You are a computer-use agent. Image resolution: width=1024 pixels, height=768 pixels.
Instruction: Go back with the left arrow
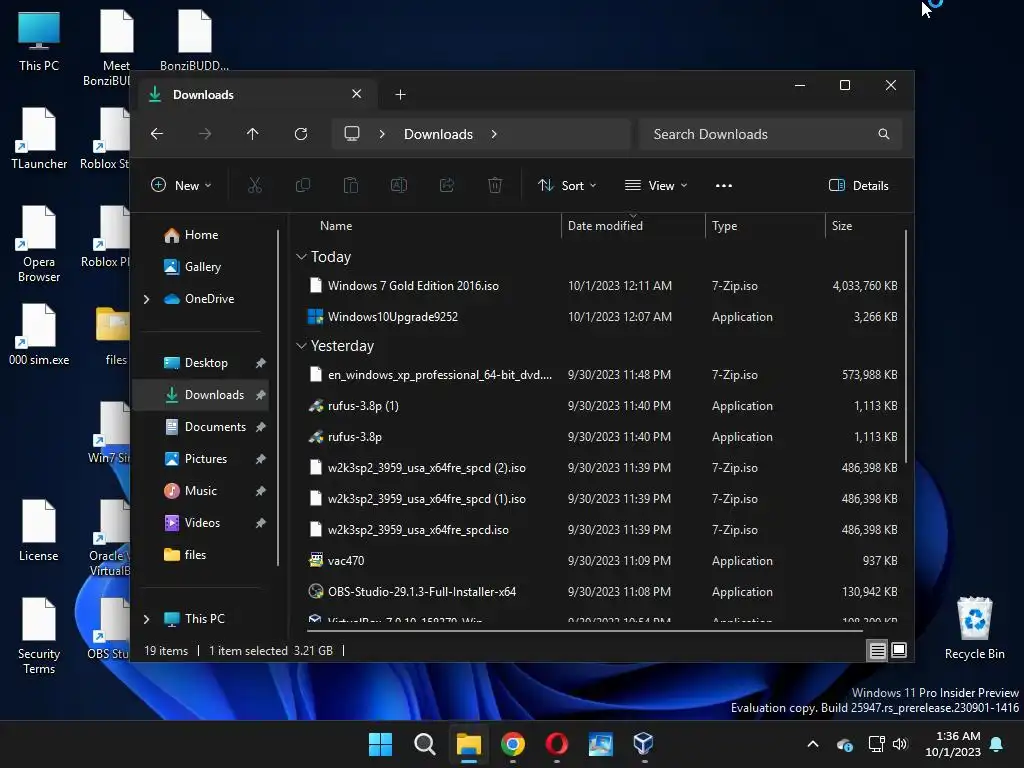[157, 134]
